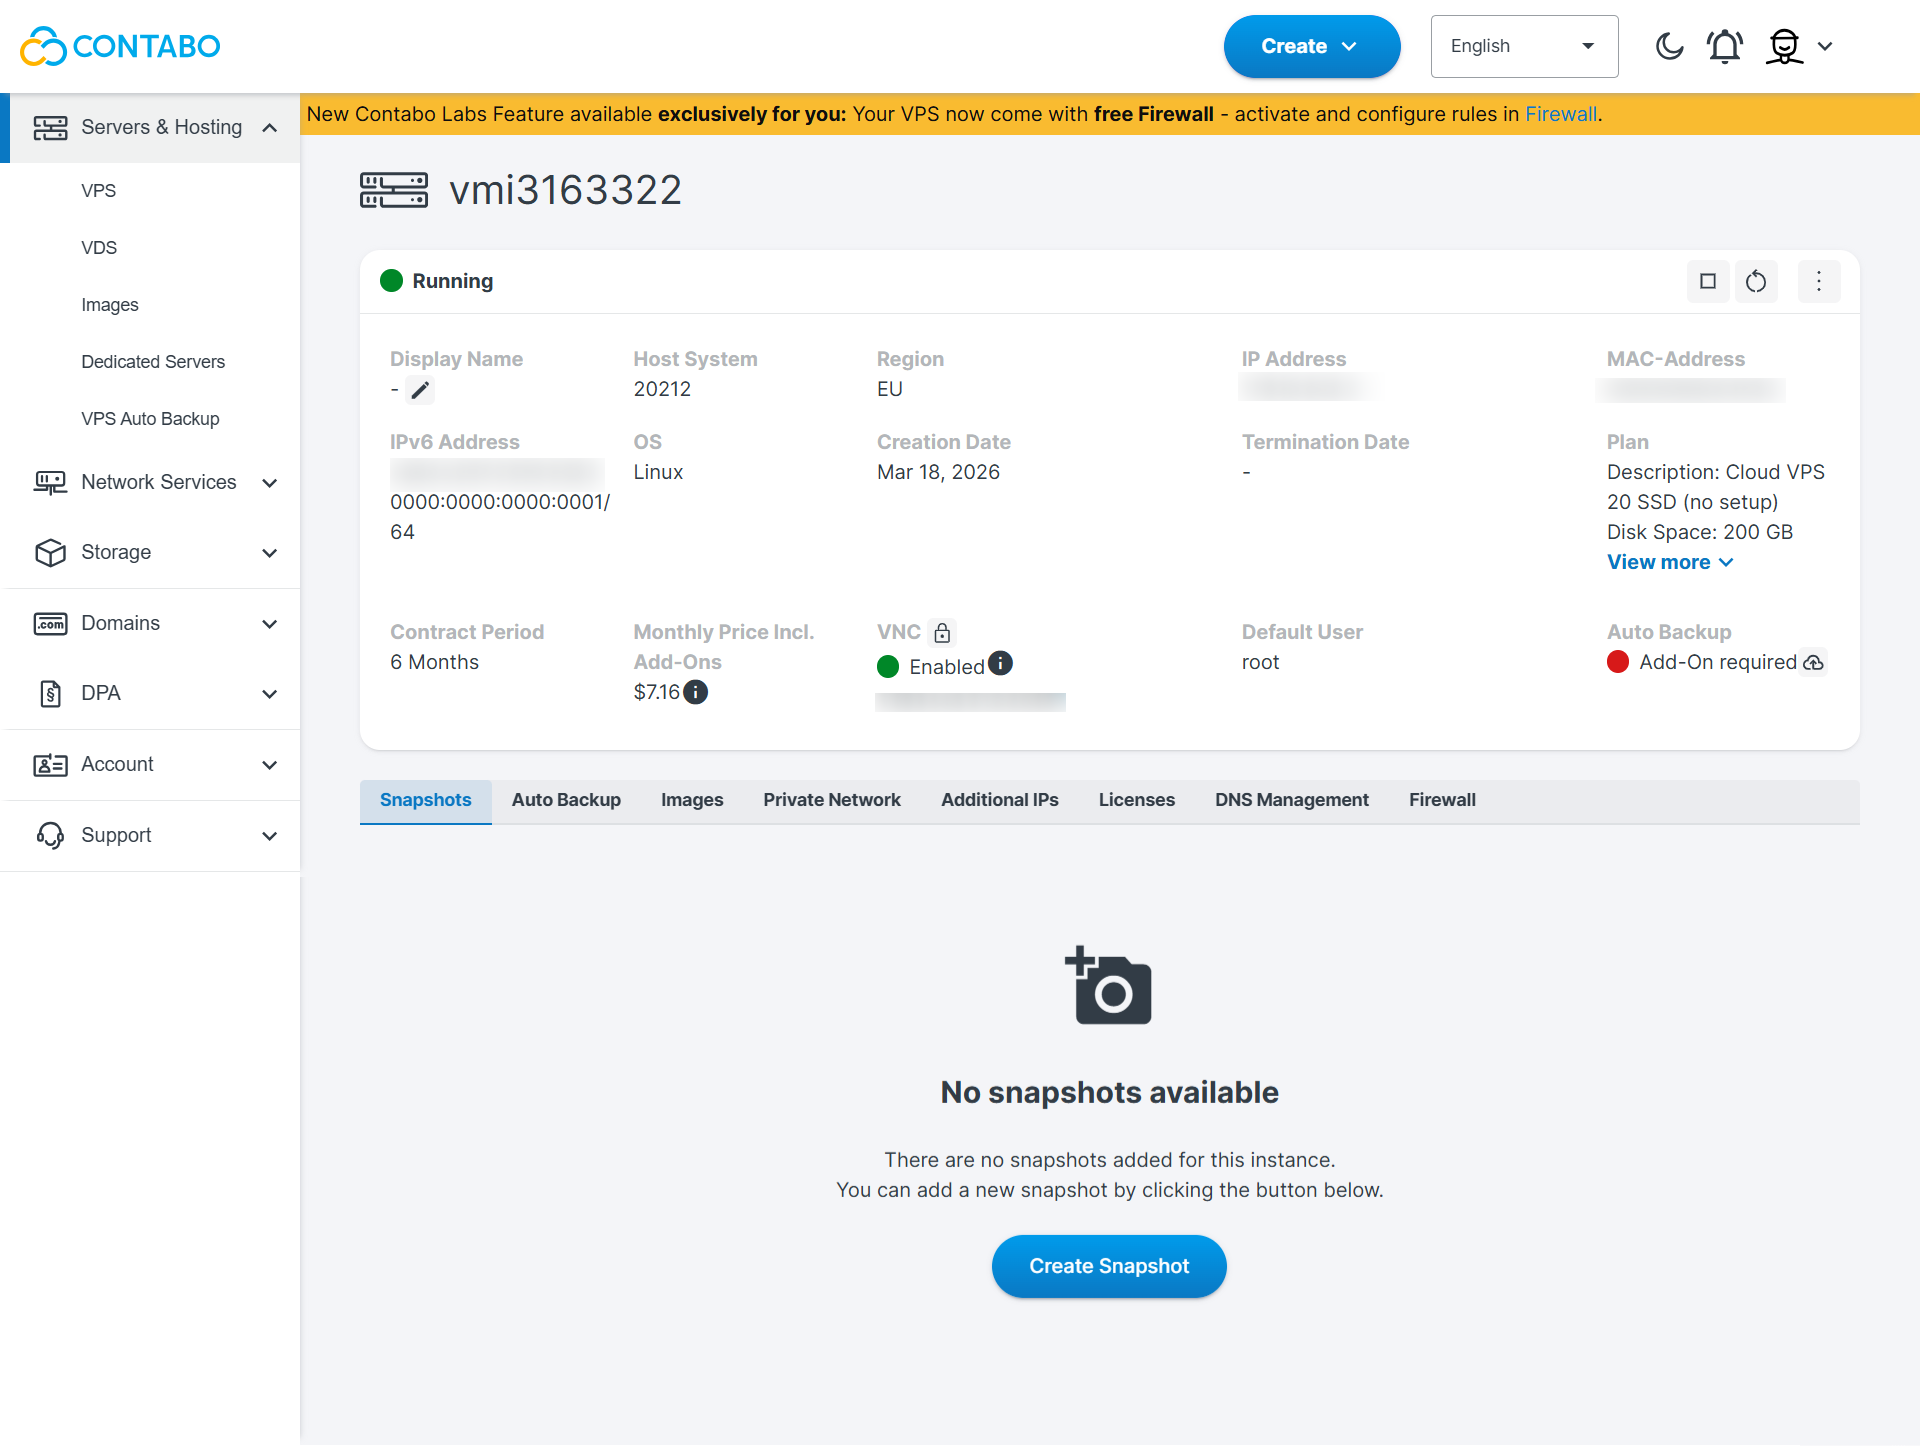Click the Auto Backup cloud icon
1920x1447 pixels.
(x=1813, y=663)
